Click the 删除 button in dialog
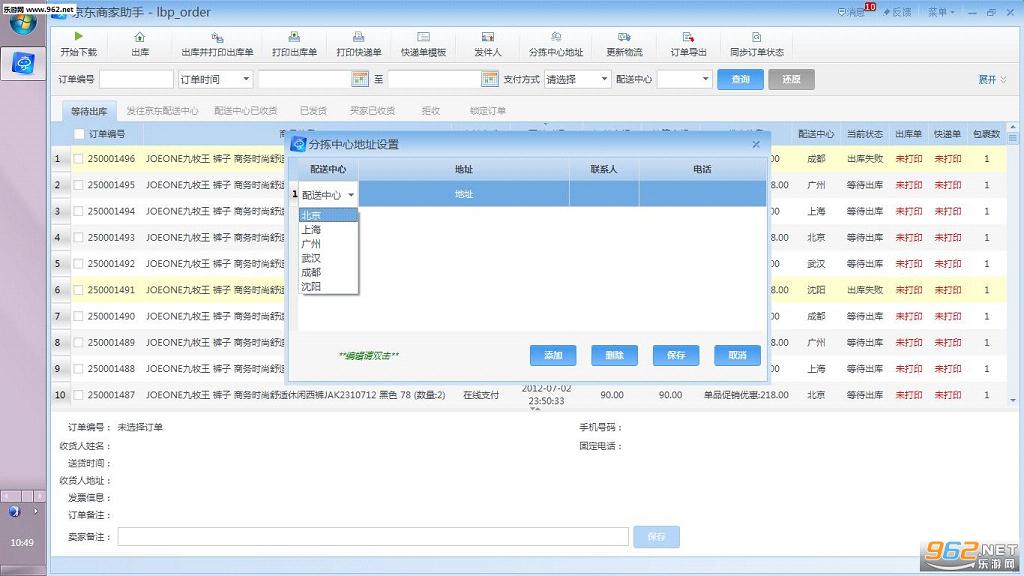1024x576 pixels. [x=614, y=355]
